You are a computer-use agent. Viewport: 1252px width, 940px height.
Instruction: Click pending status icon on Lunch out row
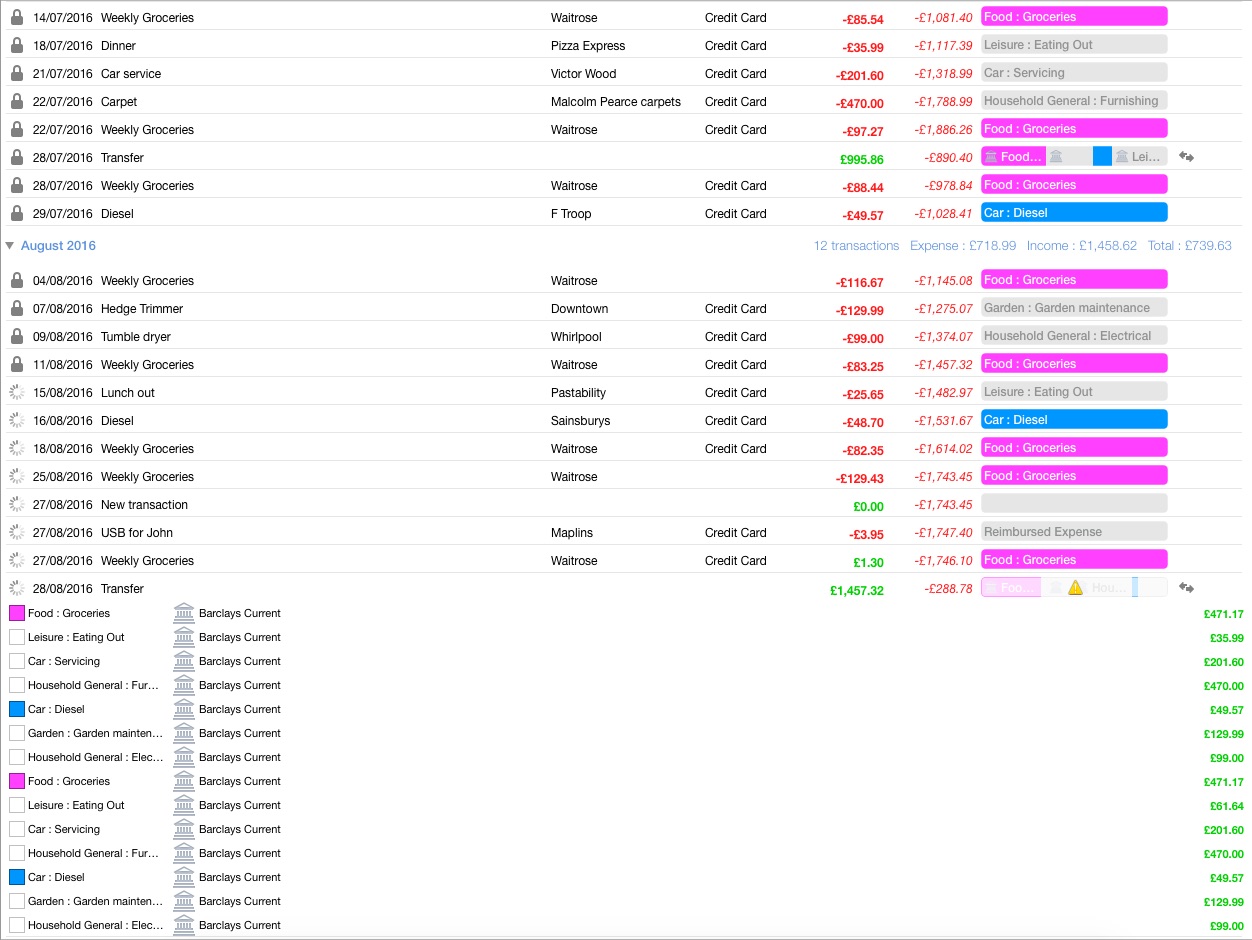[16, 393]
